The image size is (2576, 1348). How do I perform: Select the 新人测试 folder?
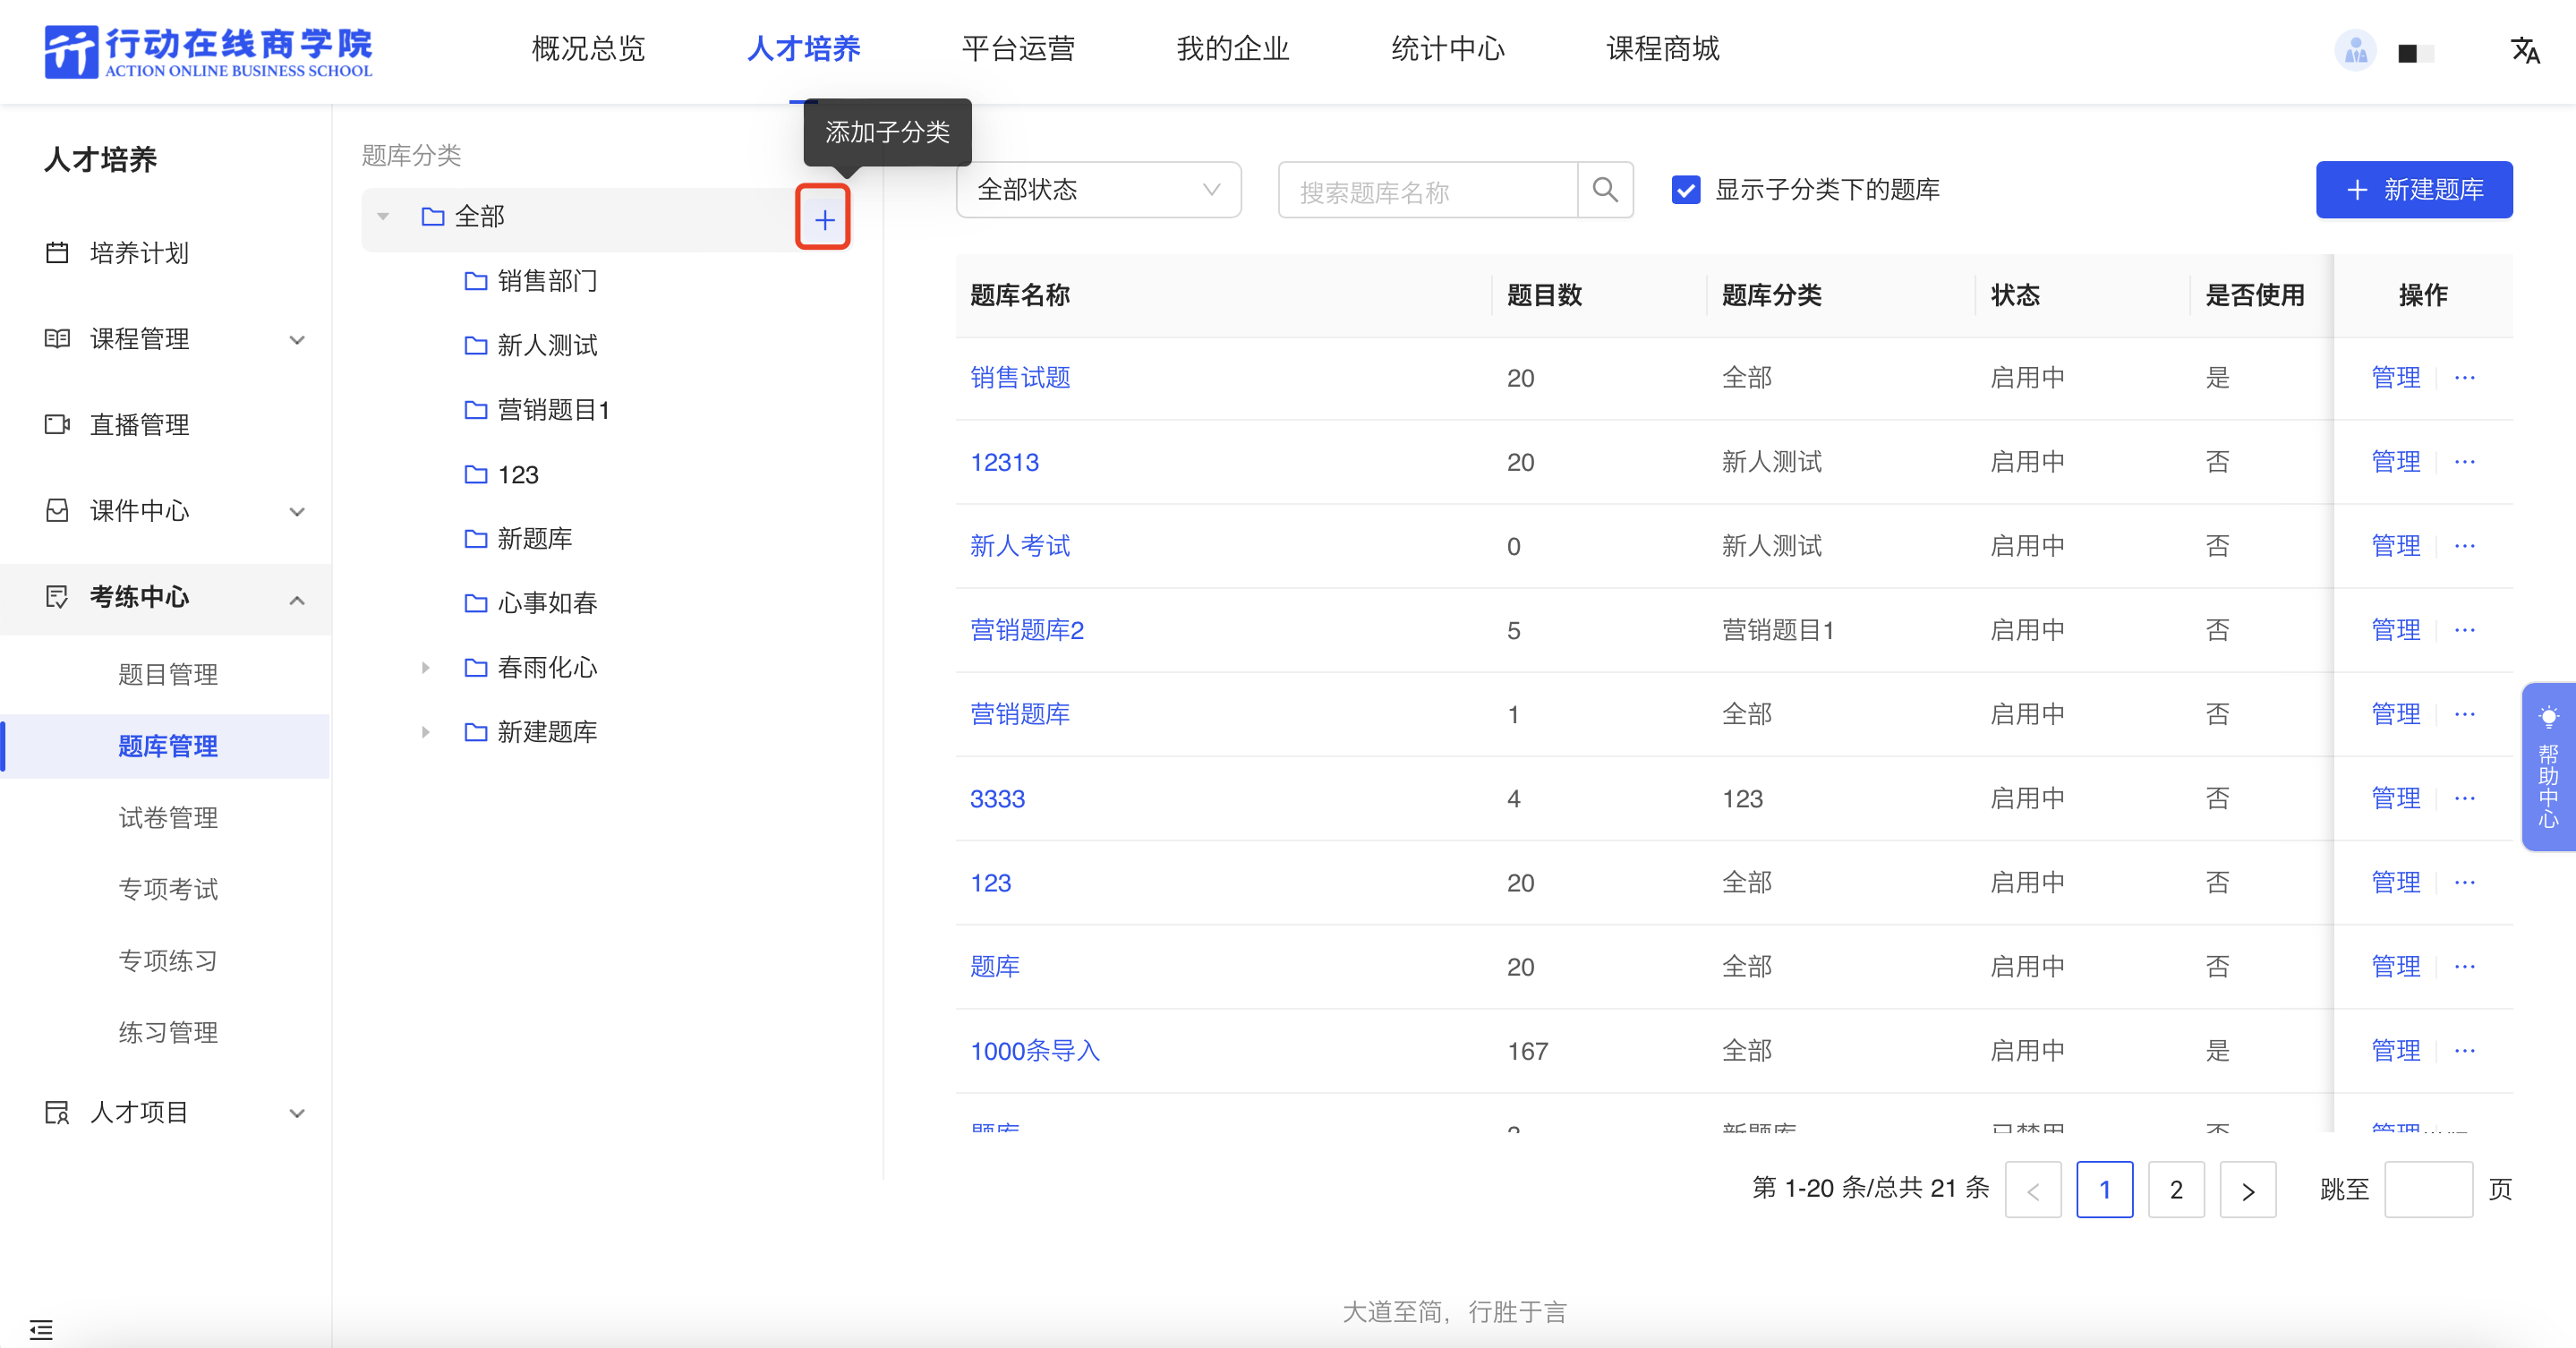[531, 346]
